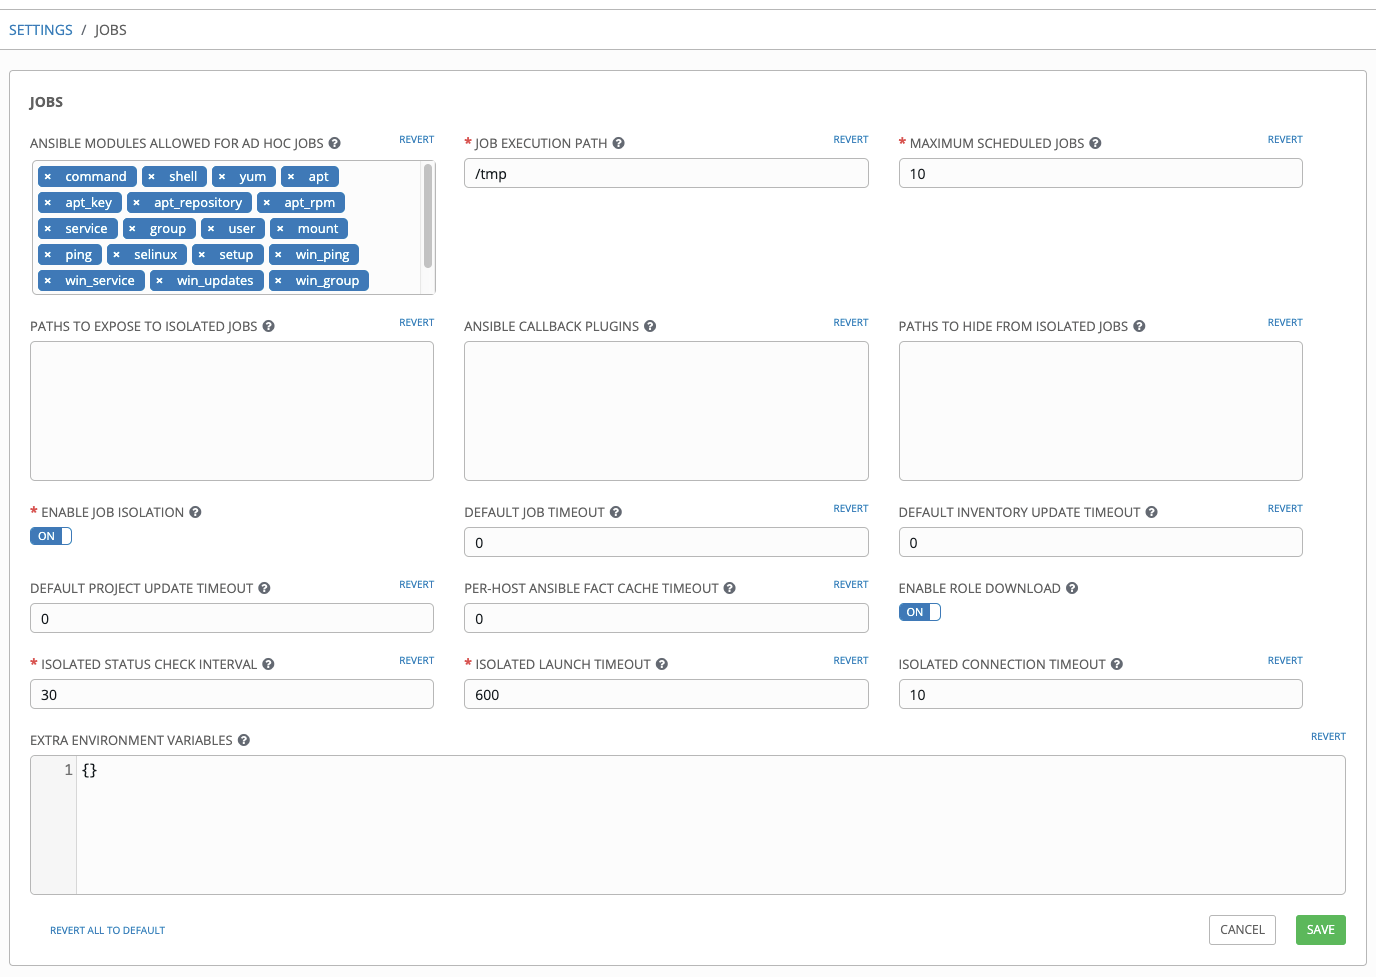
Task: Open help tooltip for Job Execution Path
Action: [619, 143]
